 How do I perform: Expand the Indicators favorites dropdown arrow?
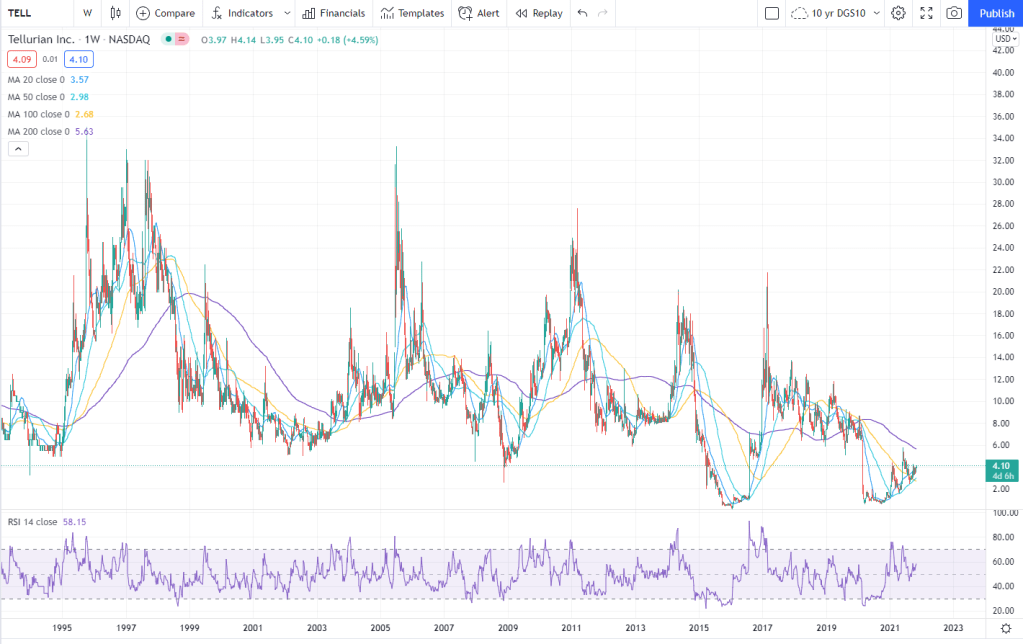(287, 13)
